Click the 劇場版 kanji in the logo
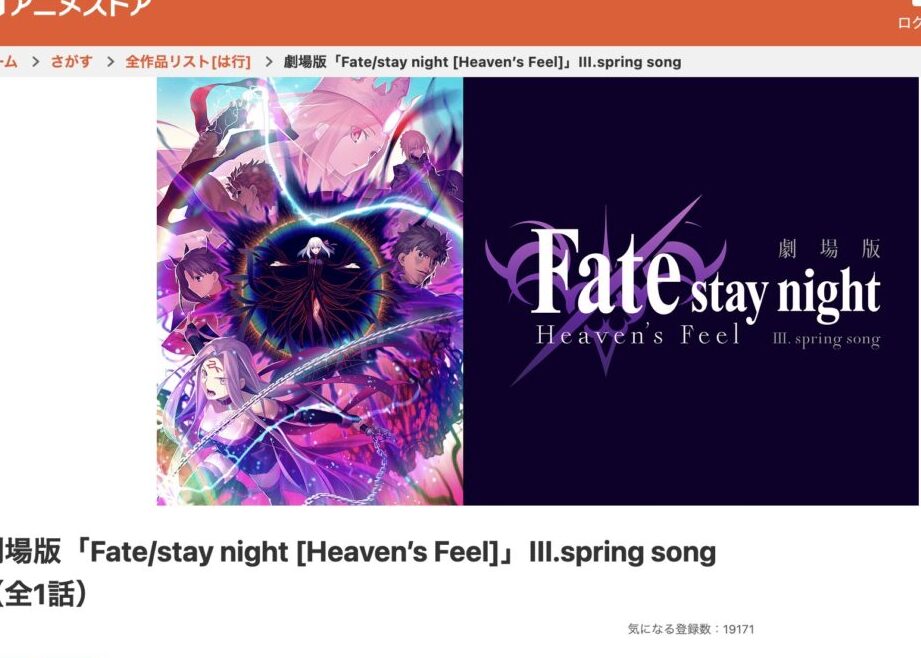 (829, 249)
